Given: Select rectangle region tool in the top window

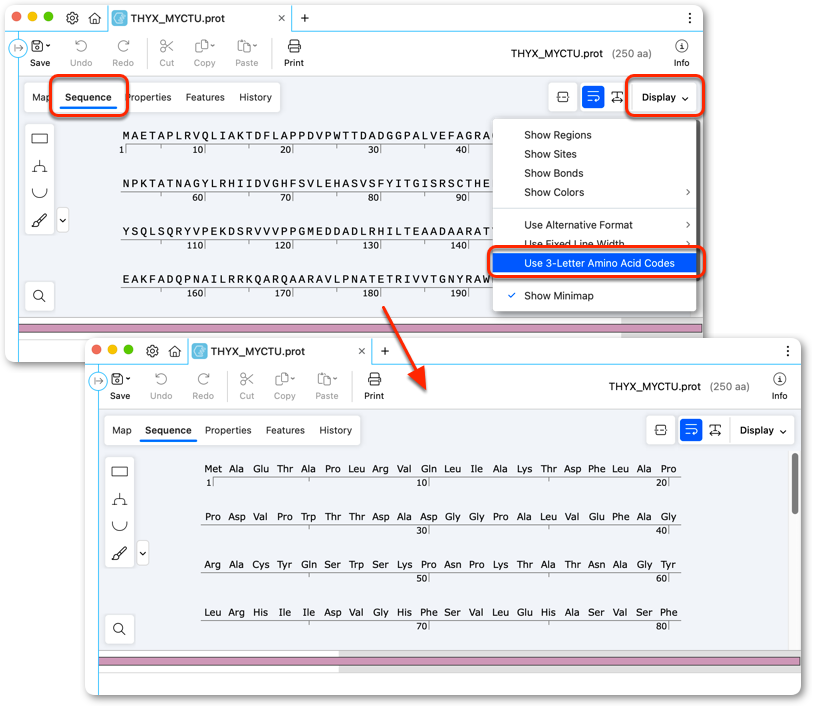Looking at the screenshot, I should [x=39, y=138].
